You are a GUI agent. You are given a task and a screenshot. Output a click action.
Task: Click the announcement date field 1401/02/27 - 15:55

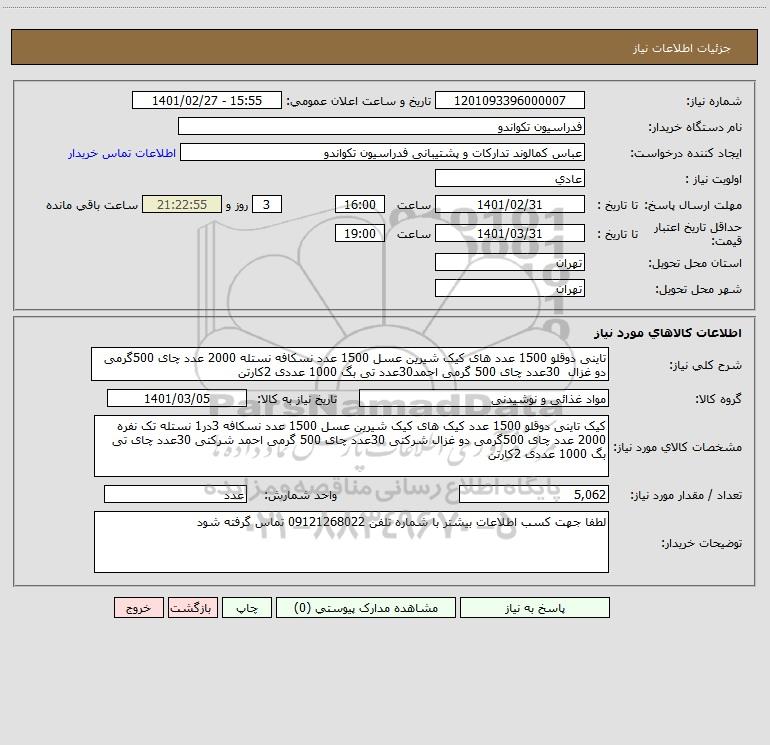(x=207, y=100)
